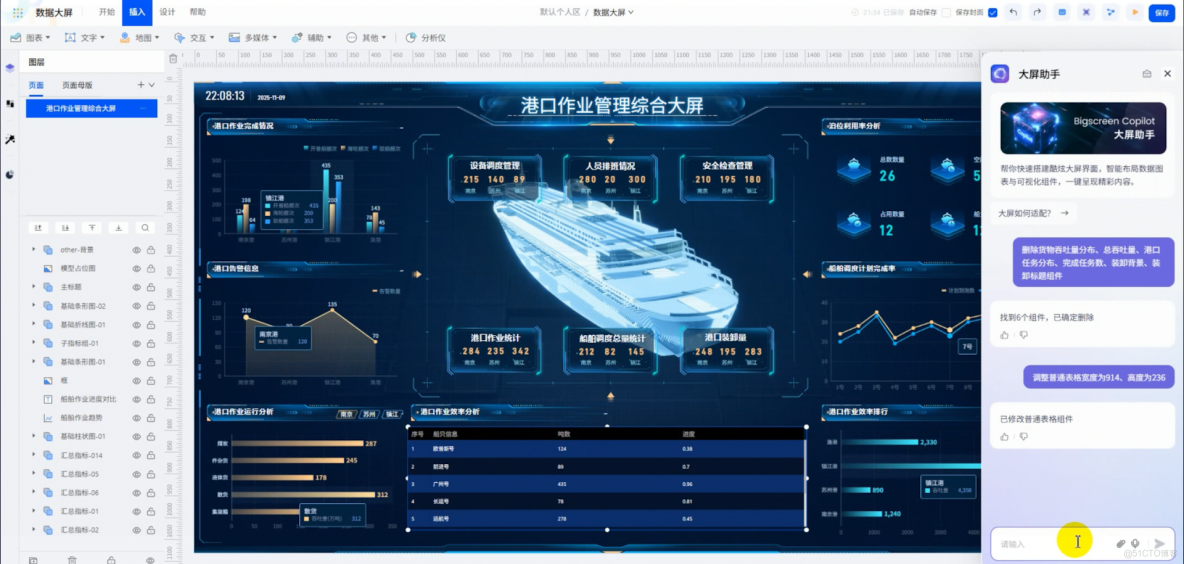1184x564 pixels.
Task: Open the 文字 dropdown
Action: click(x=85, y=37)
